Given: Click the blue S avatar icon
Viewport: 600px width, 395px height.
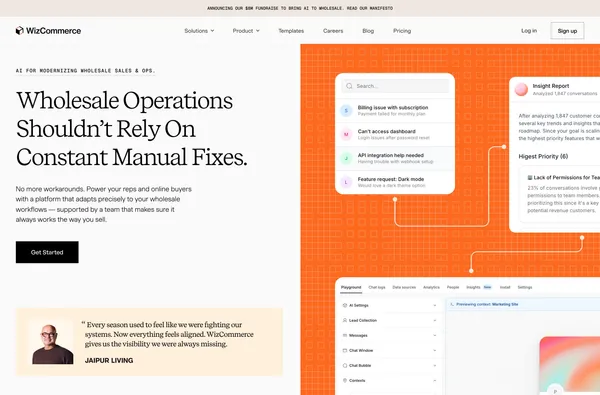Looking at the screenshot, I should coord(346,111).
